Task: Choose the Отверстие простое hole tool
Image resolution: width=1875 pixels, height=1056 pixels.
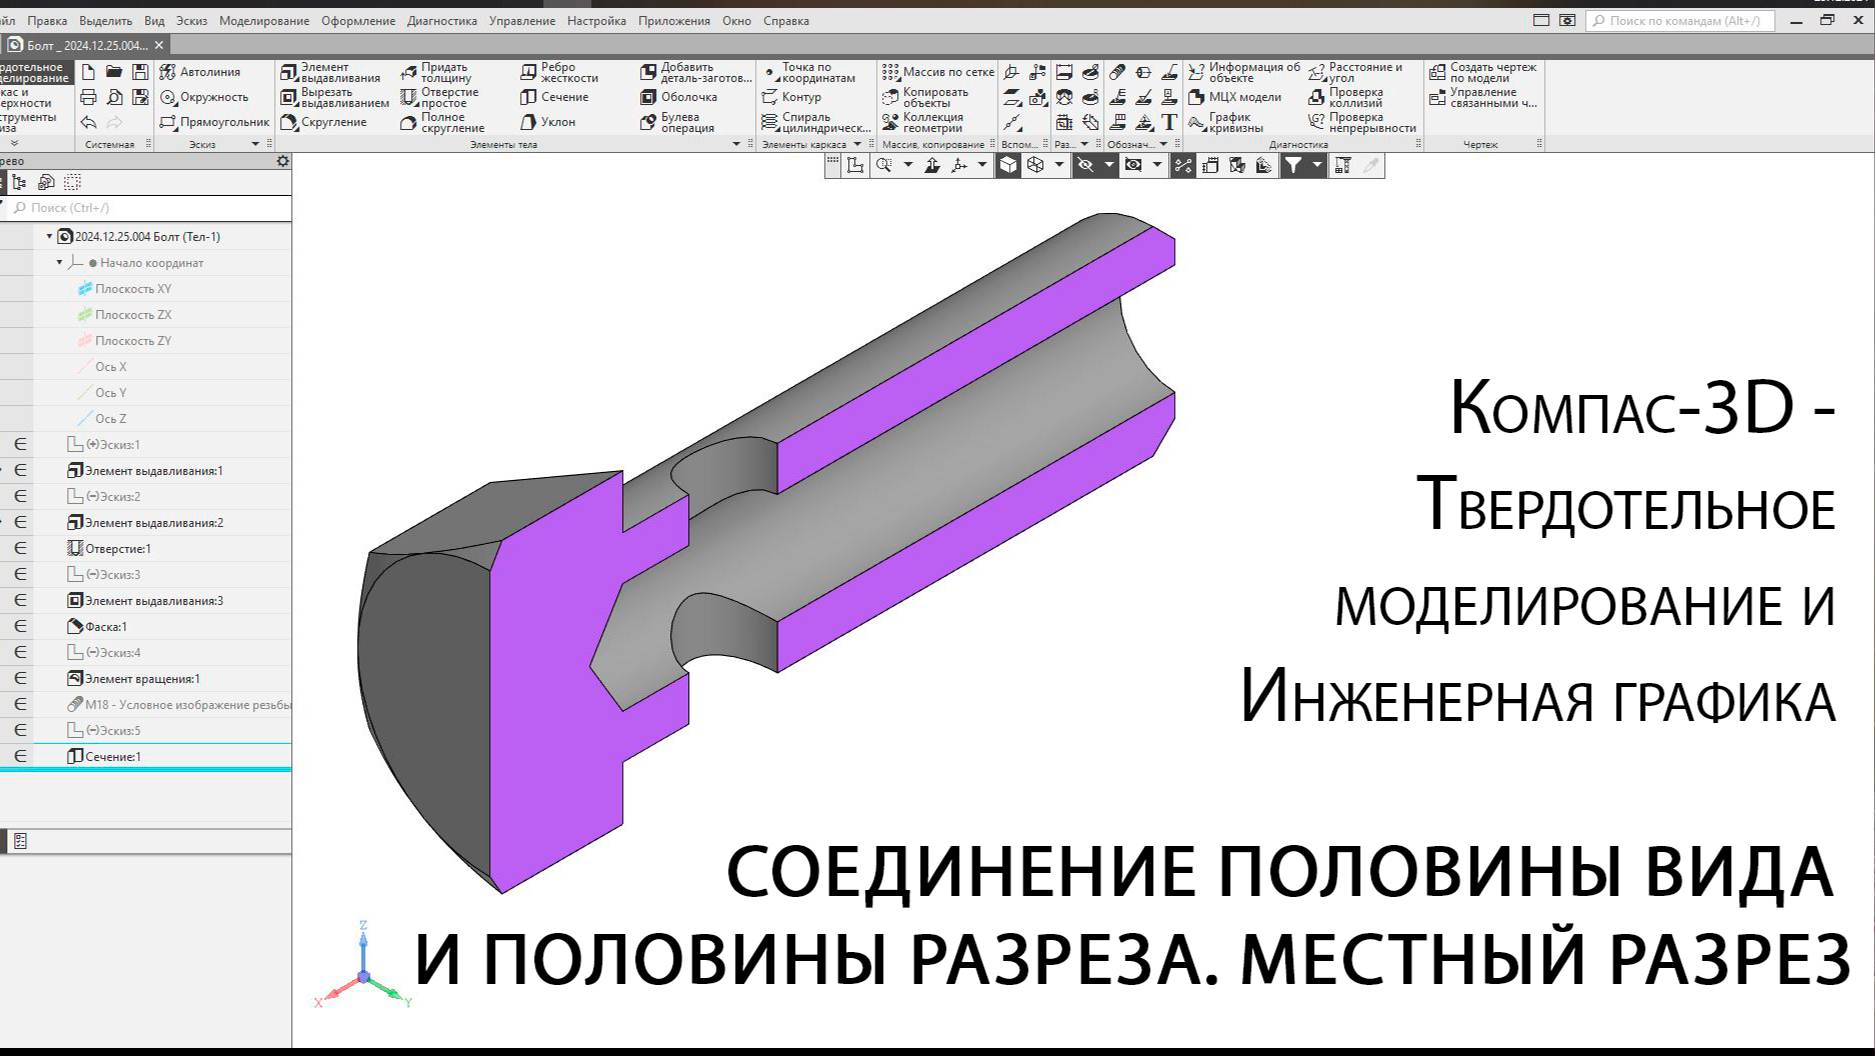Action: (x=440, y=97)
